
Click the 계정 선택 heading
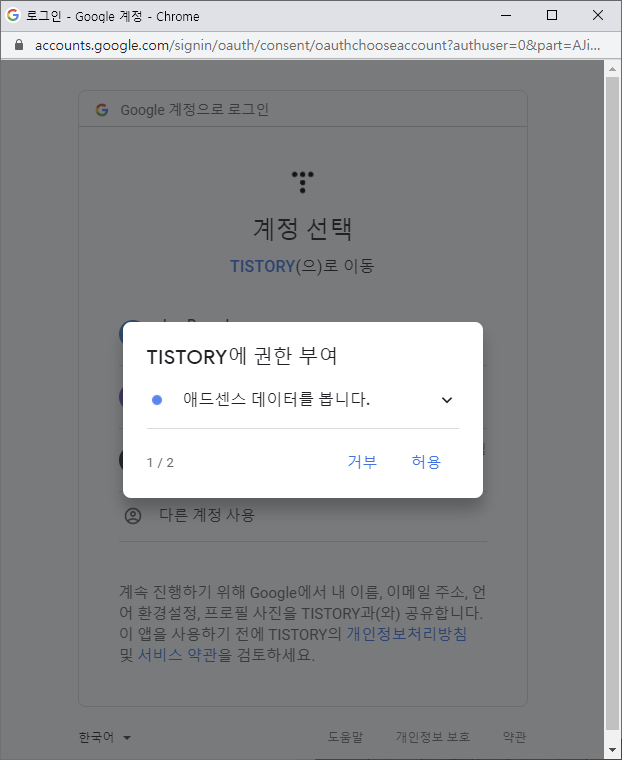303,229
